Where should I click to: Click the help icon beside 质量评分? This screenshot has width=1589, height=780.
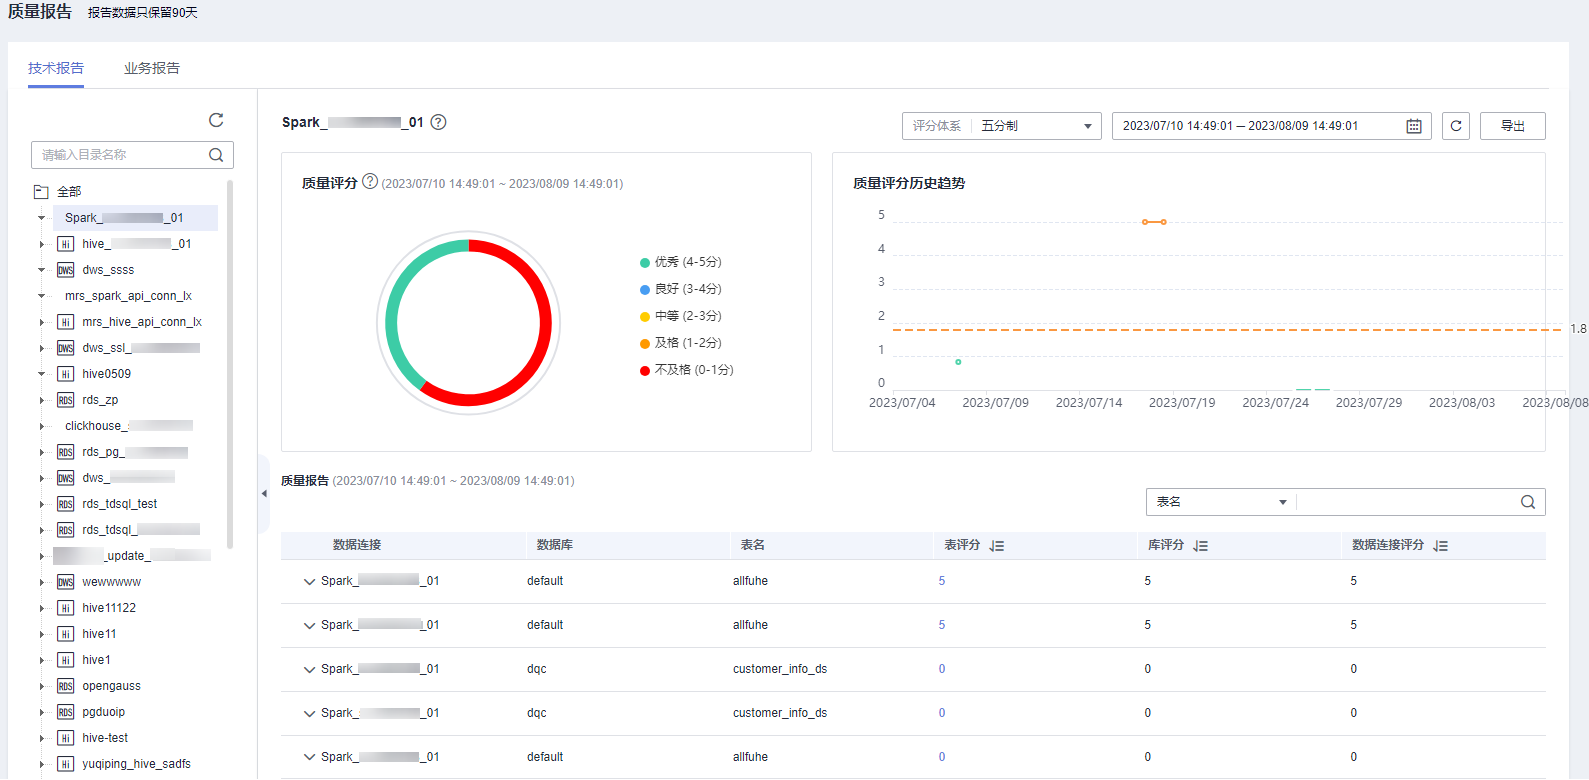tap(370, 182)
